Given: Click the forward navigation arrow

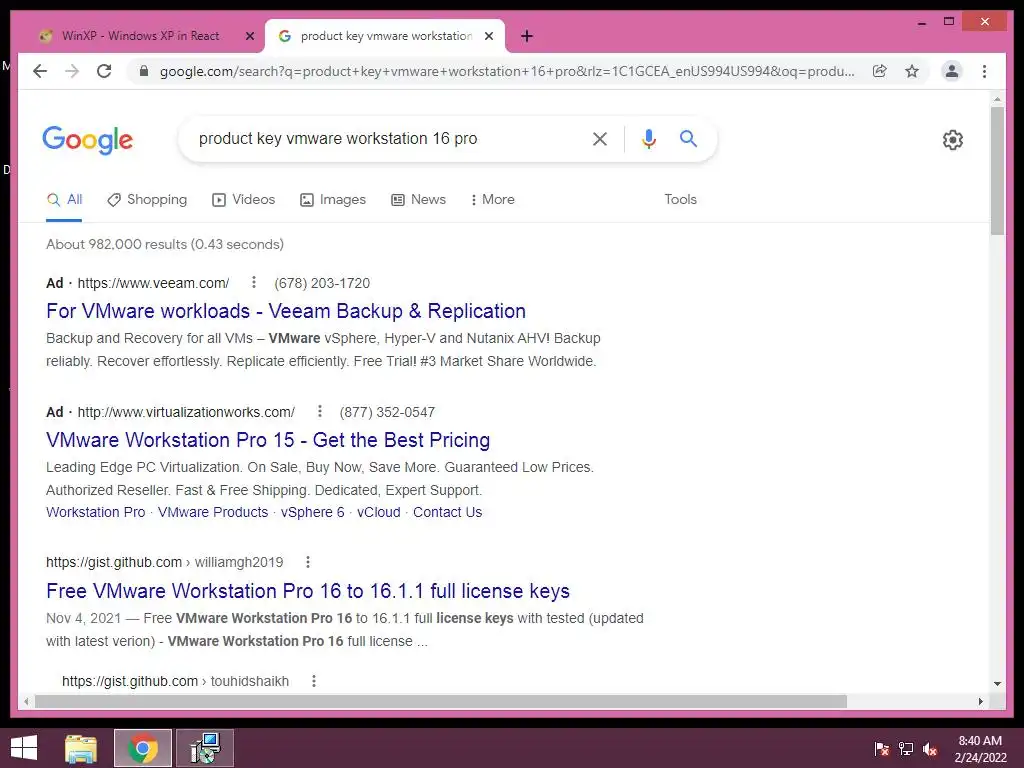Looking at the screenshot, I should (72, 71).
